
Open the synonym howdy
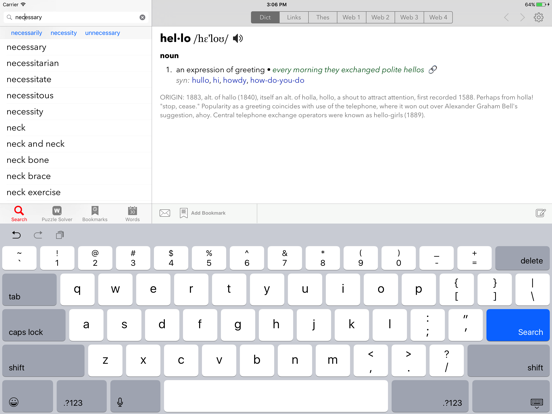[x=234, y=80]
